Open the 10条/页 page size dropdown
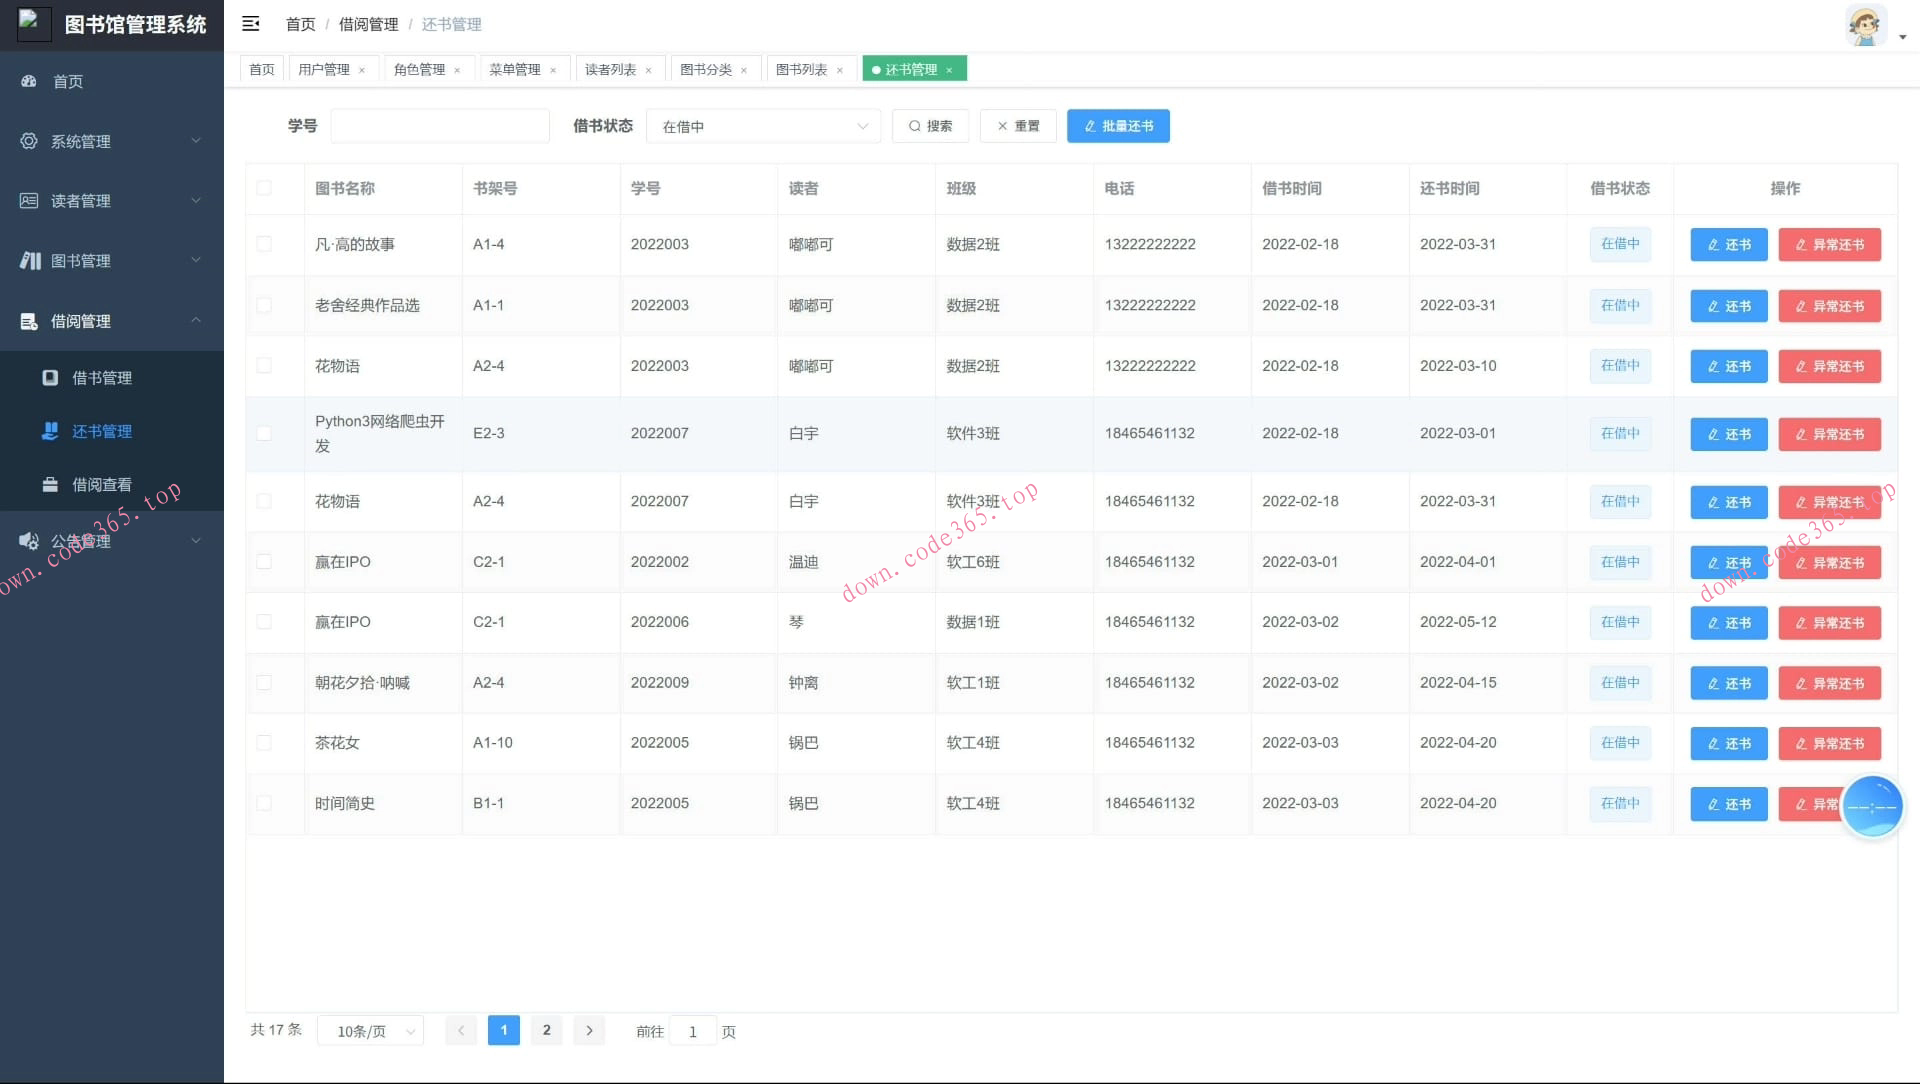 pyautogui.click(x=371, y=1031)
